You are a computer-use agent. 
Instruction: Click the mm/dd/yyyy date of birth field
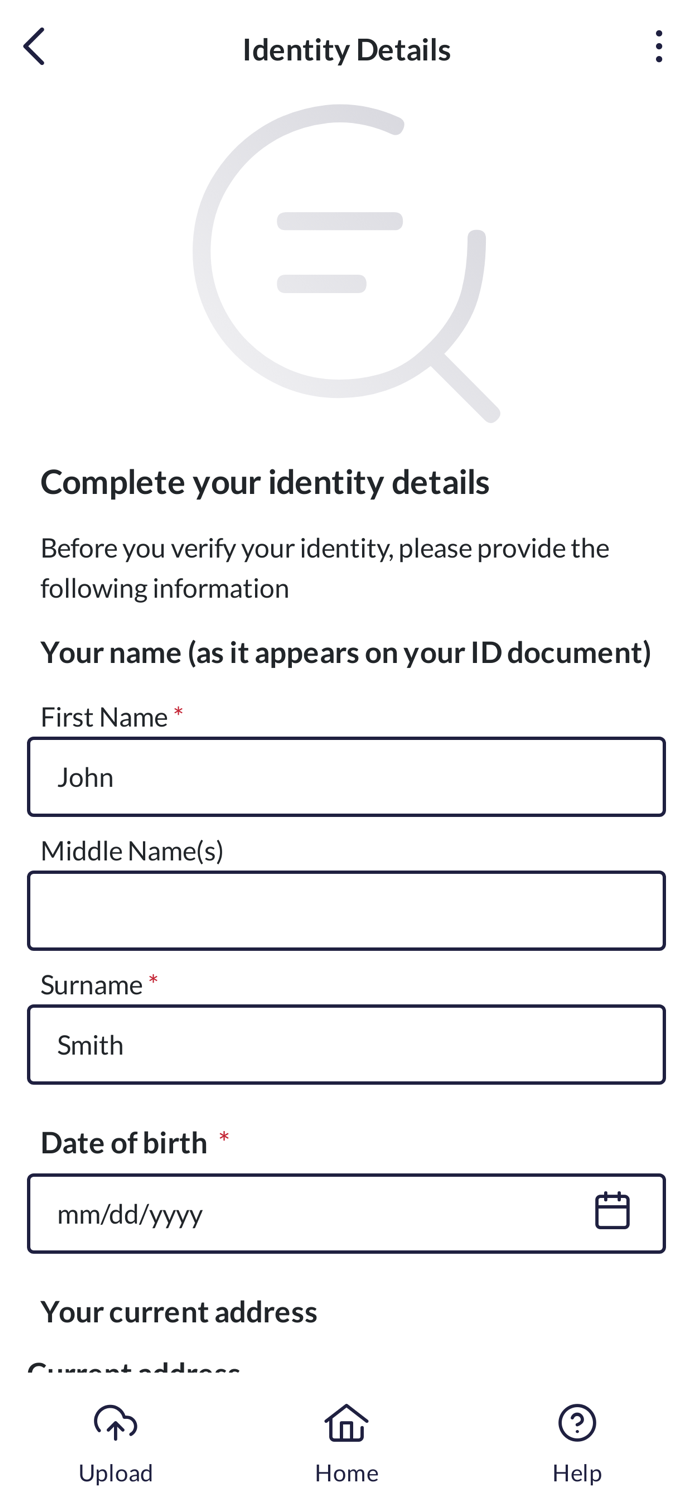346,1213
